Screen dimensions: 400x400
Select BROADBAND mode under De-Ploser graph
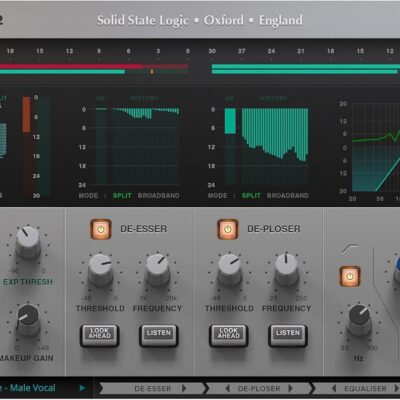point(288,196)
